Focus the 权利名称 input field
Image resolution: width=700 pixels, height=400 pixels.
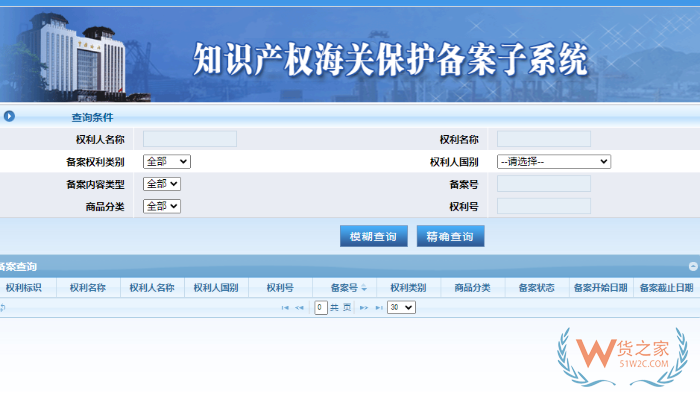click(x=544, y=139)
